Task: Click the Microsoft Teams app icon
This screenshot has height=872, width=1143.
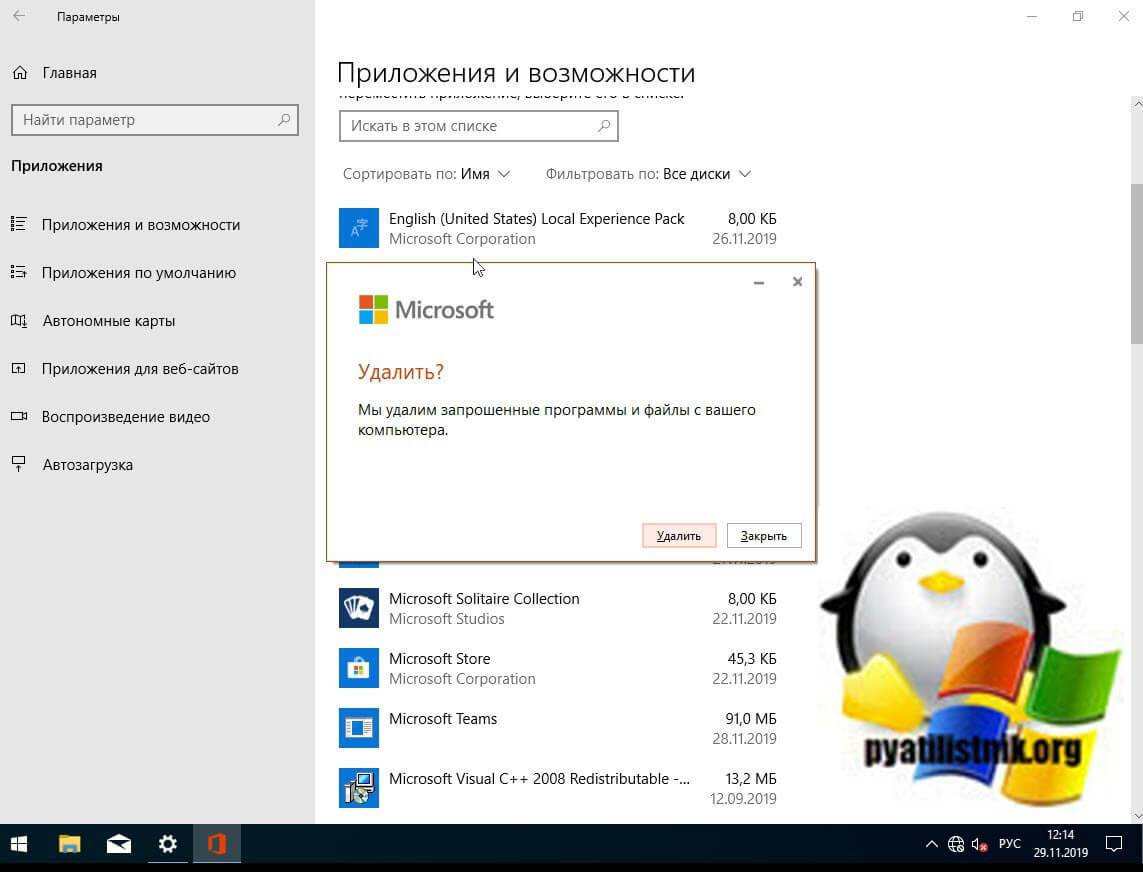Action: click(359, 728)
